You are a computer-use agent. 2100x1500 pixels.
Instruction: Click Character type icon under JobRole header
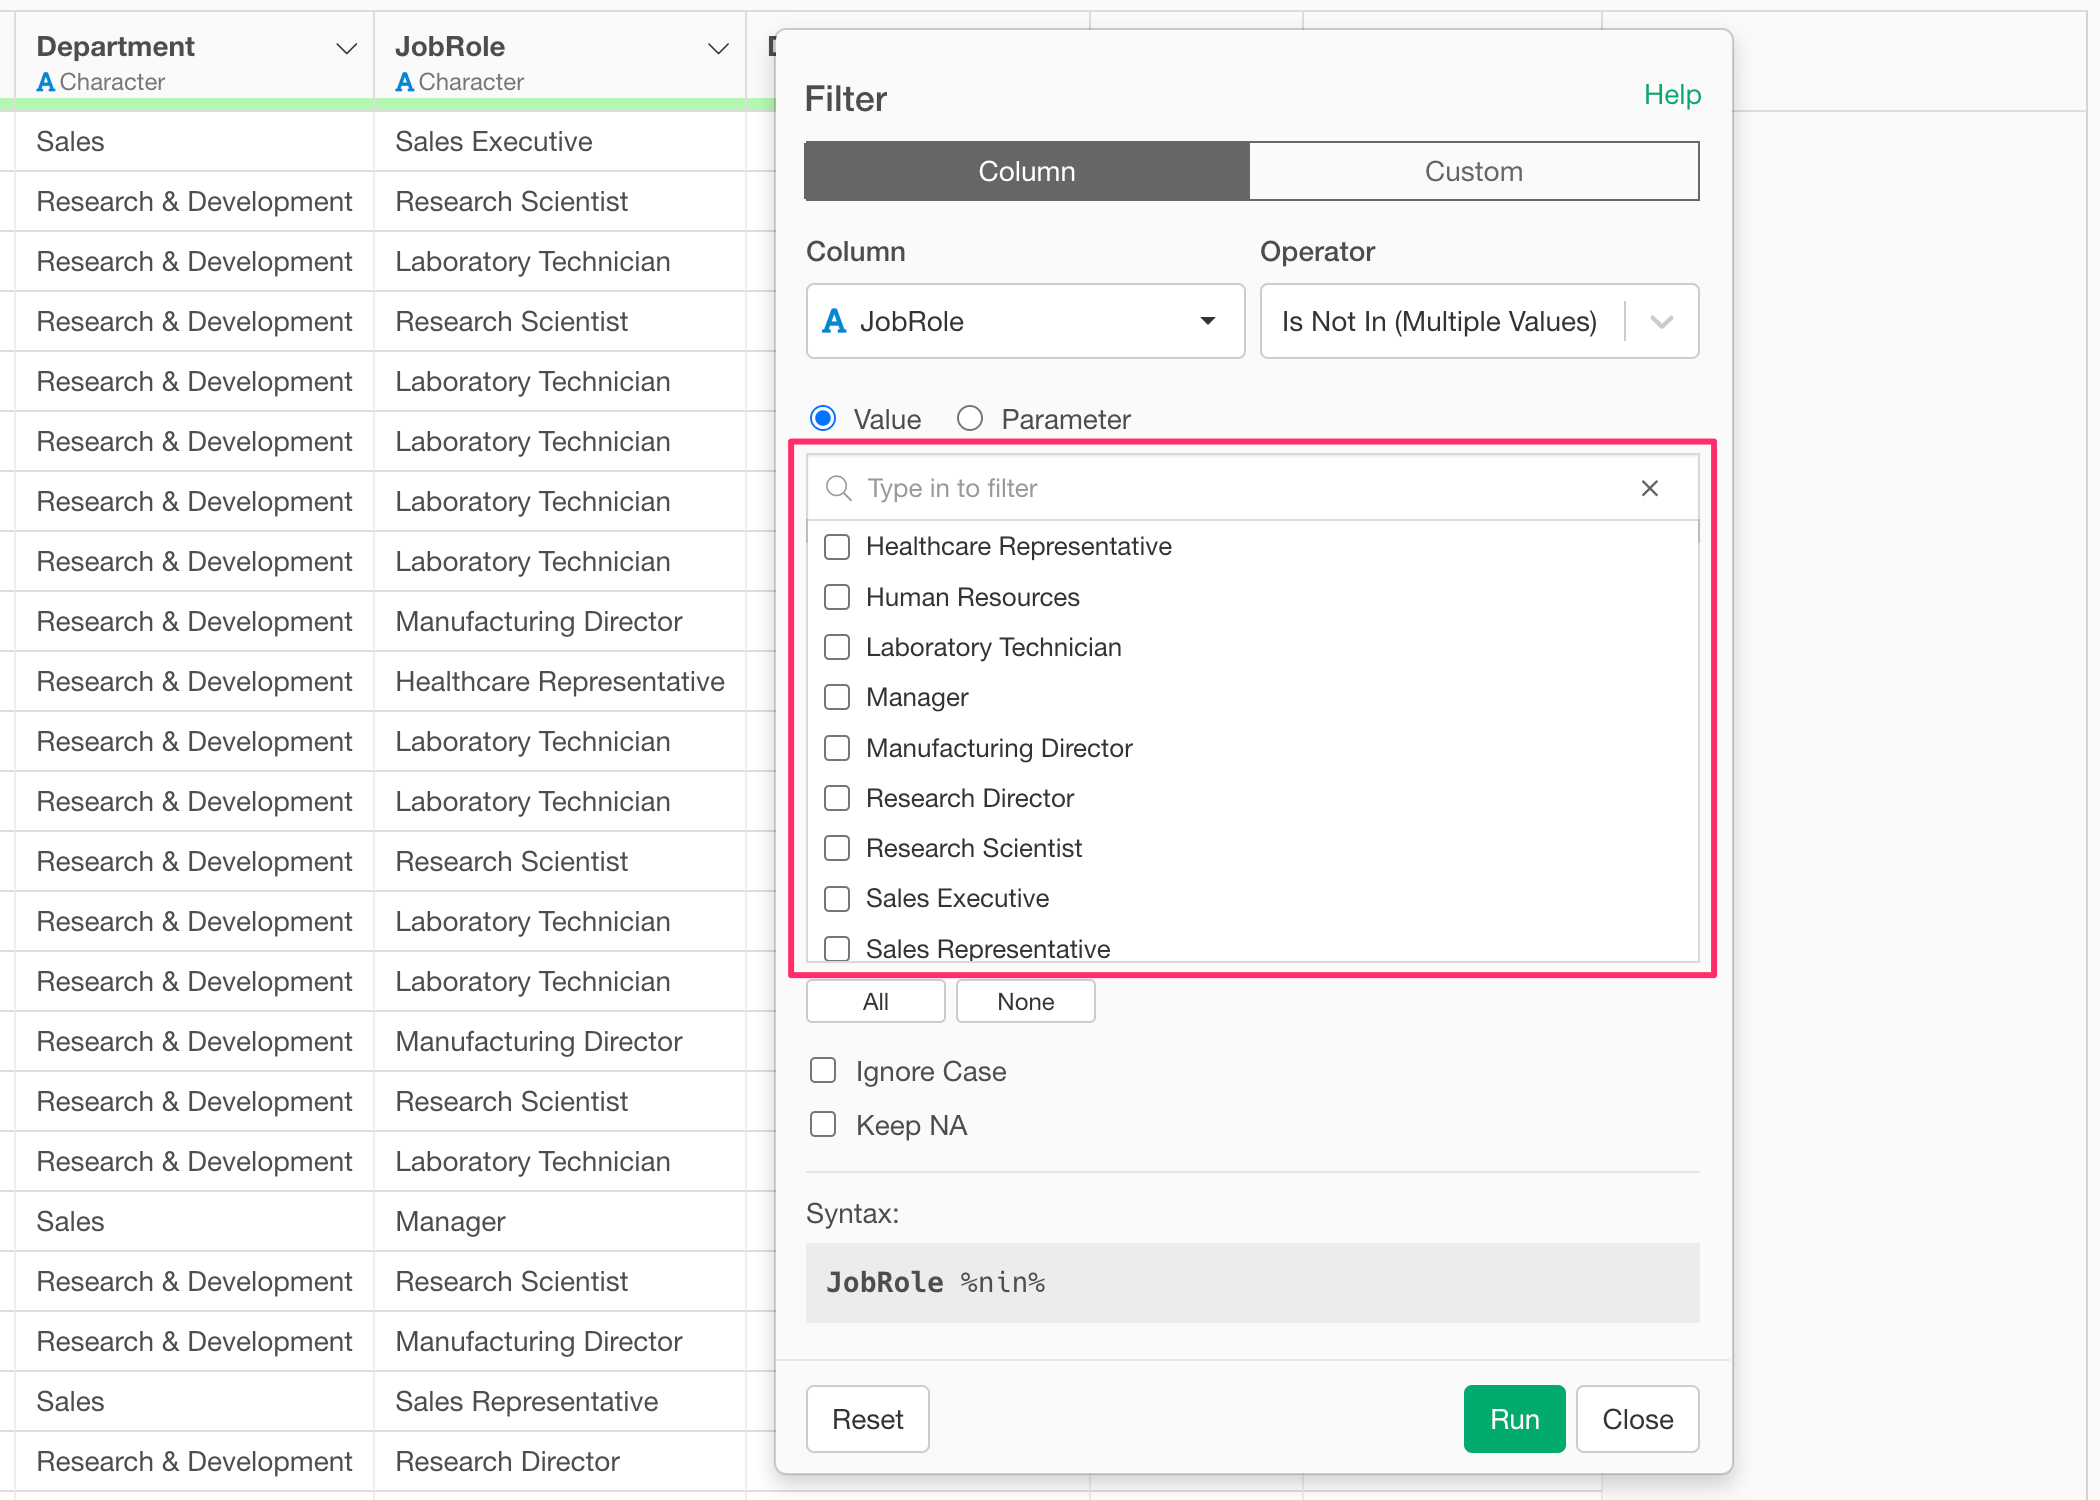(x=404, y=82)
